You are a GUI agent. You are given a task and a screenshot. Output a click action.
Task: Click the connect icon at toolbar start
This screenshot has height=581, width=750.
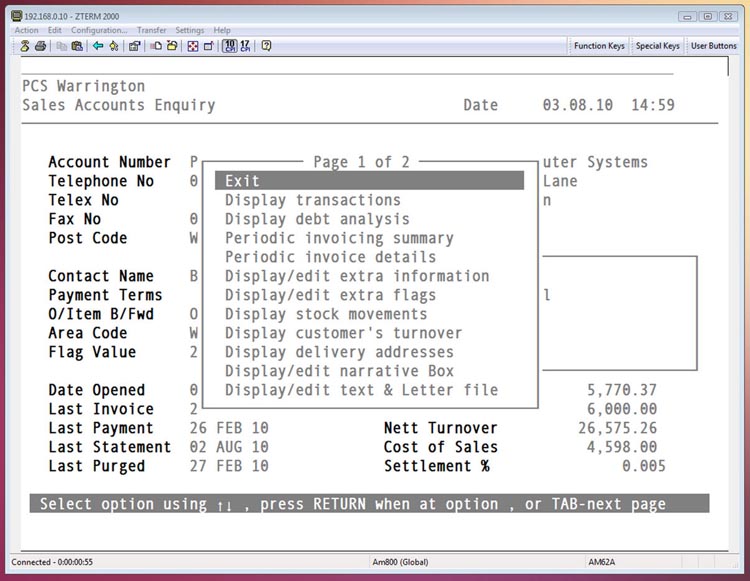pos(24,46)
